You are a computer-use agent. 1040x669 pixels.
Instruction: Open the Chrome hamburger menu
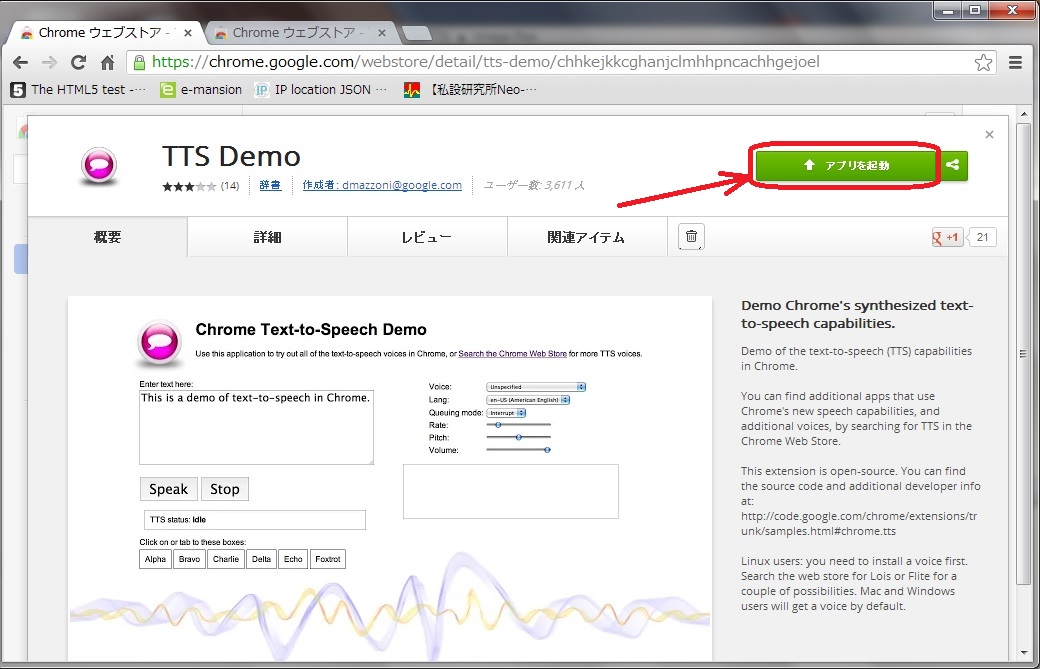[x=1015, y=62]
